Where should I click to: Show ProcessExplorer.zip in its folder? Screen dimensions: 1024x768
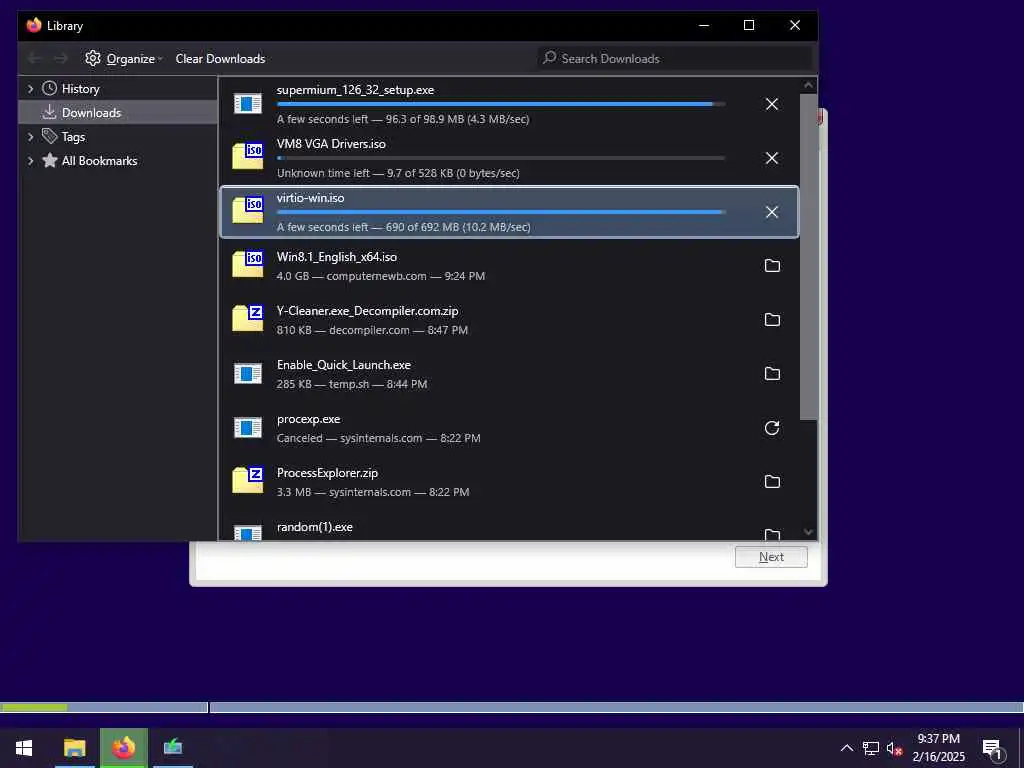click(x=772, y=482)
